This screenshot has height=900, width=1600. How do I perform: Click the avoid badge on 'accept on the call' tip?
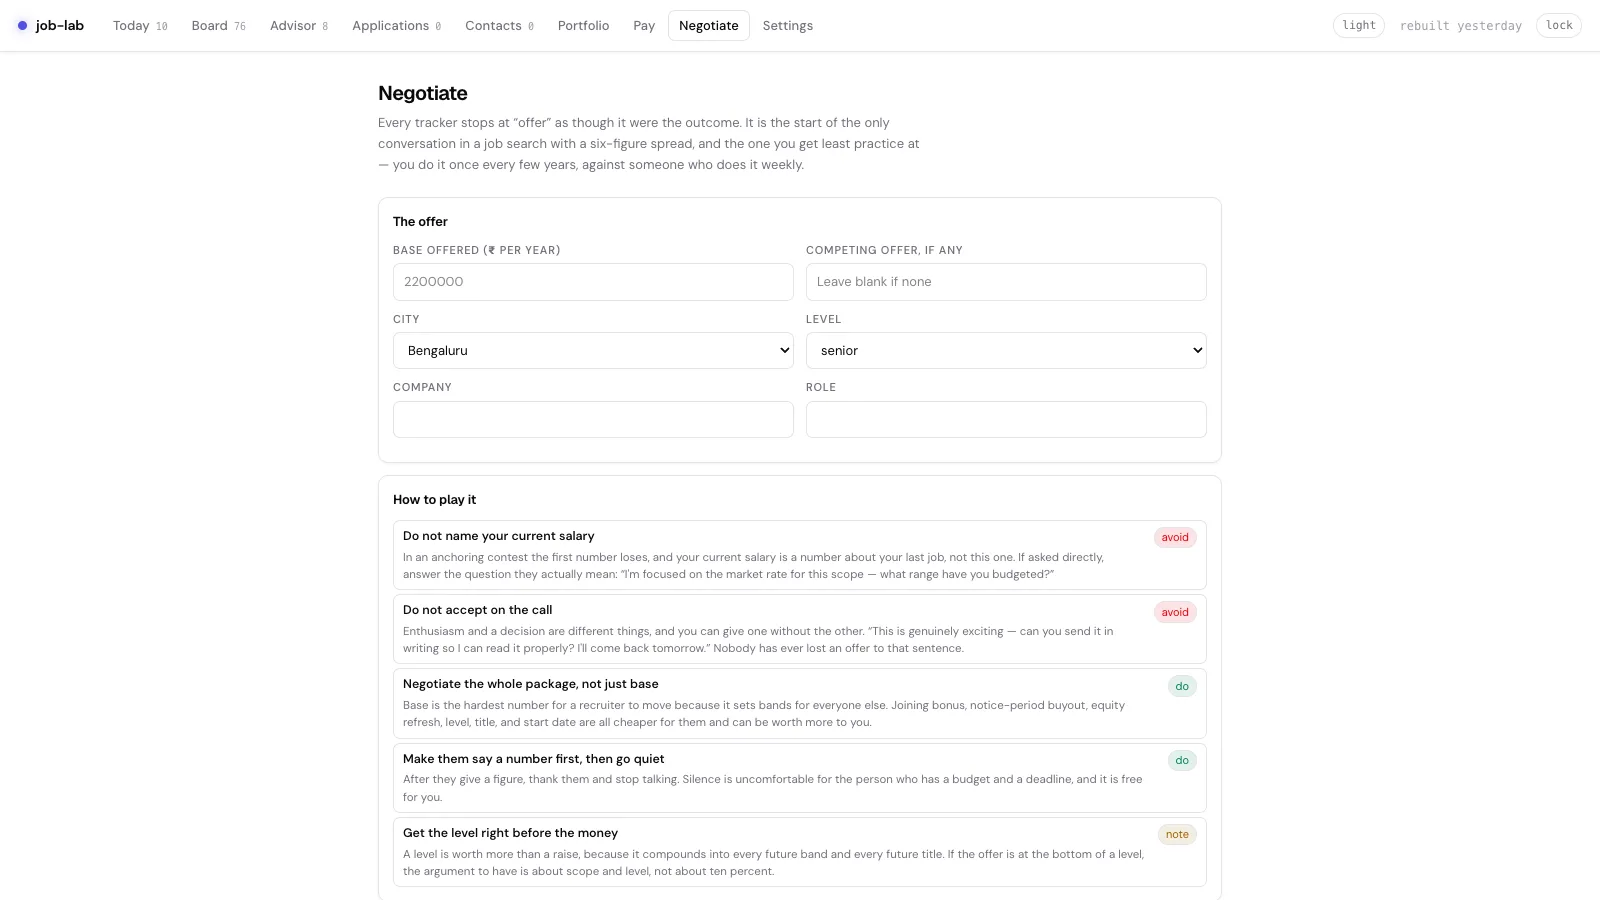[x=1175, y=612]
